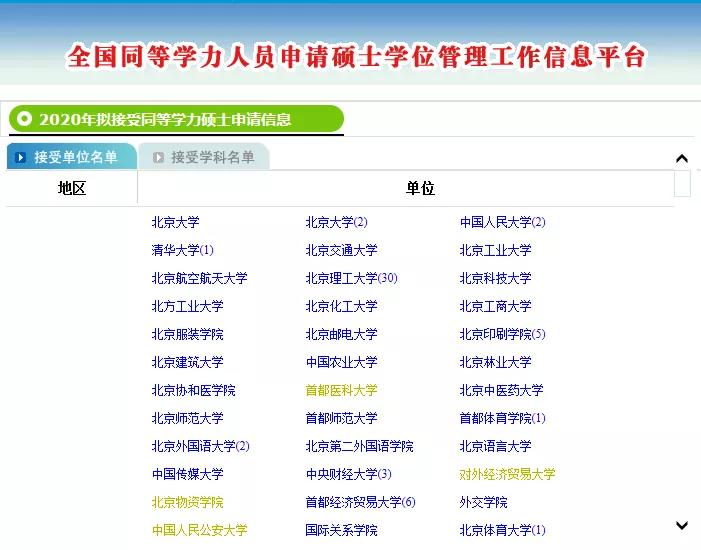Open 北京交通大学 link

tap(341, 250)
